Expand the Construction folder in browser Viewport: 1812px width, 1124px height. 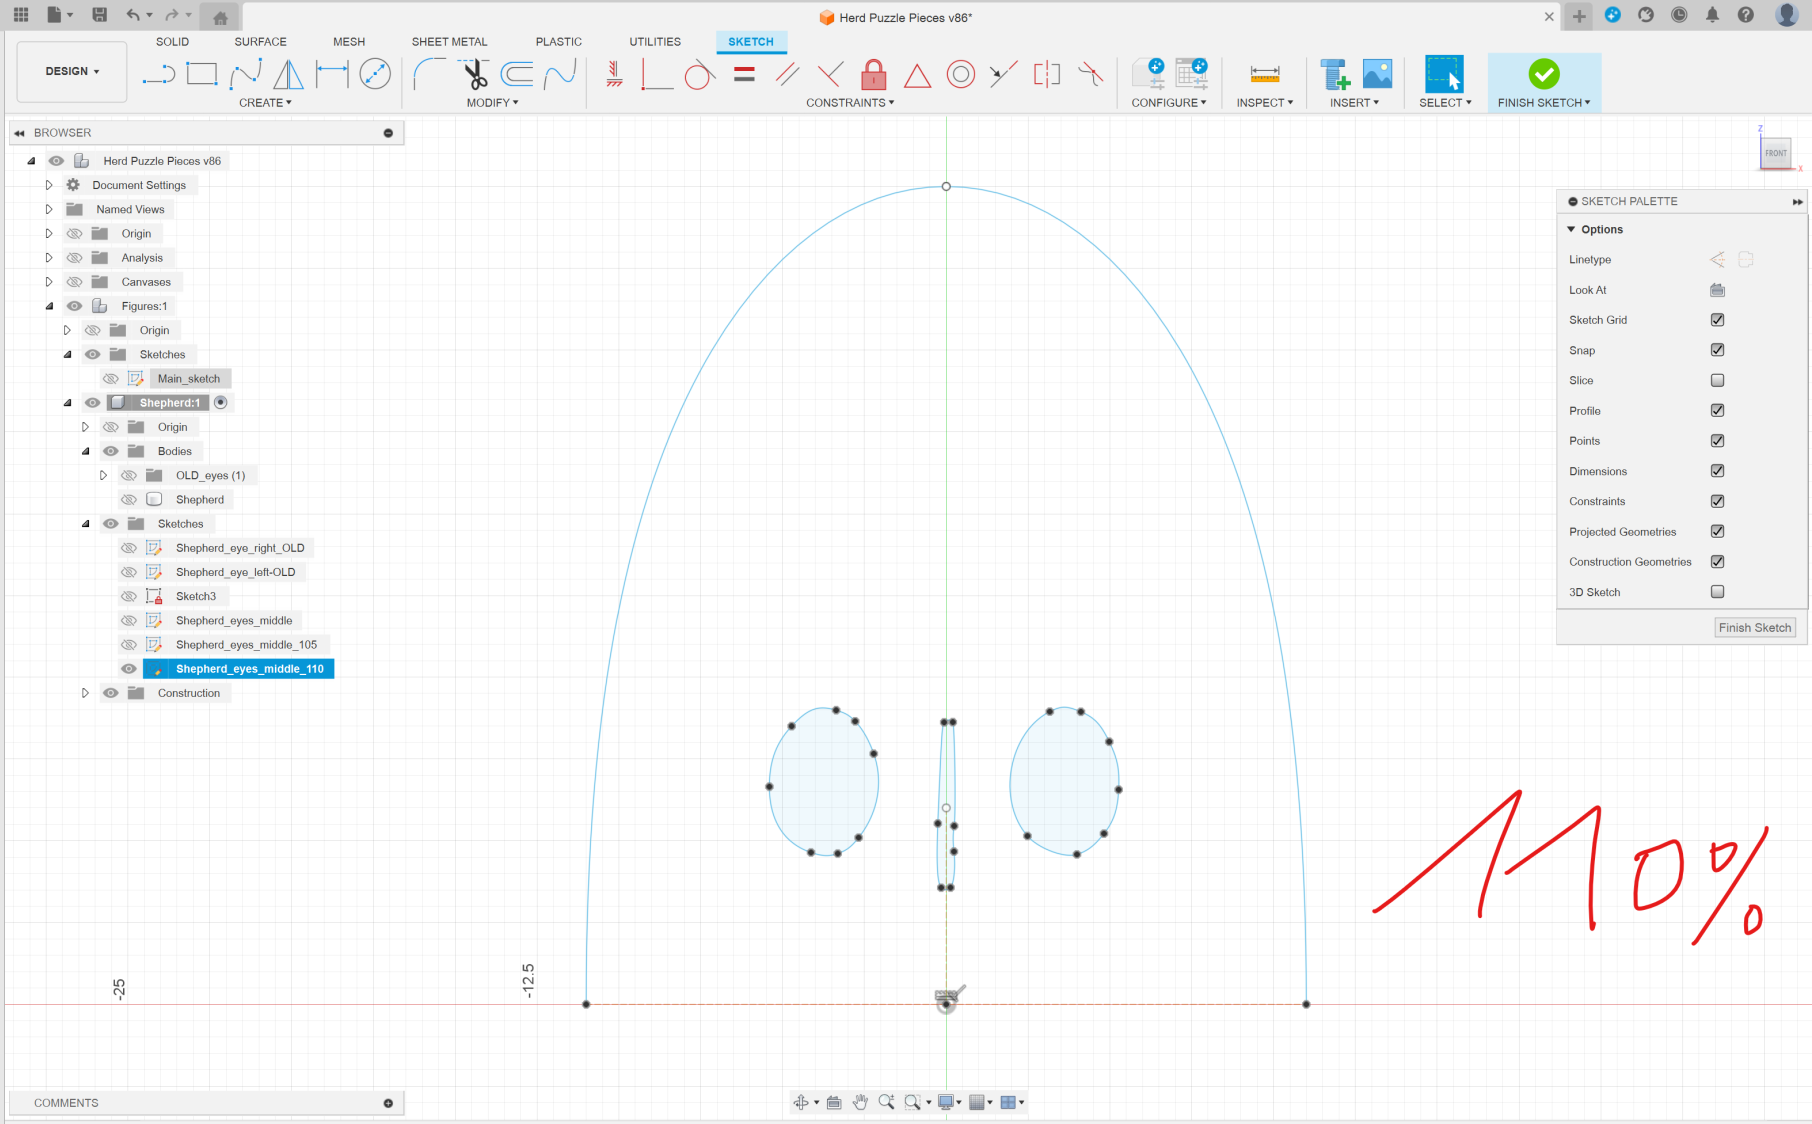point(85,693)
